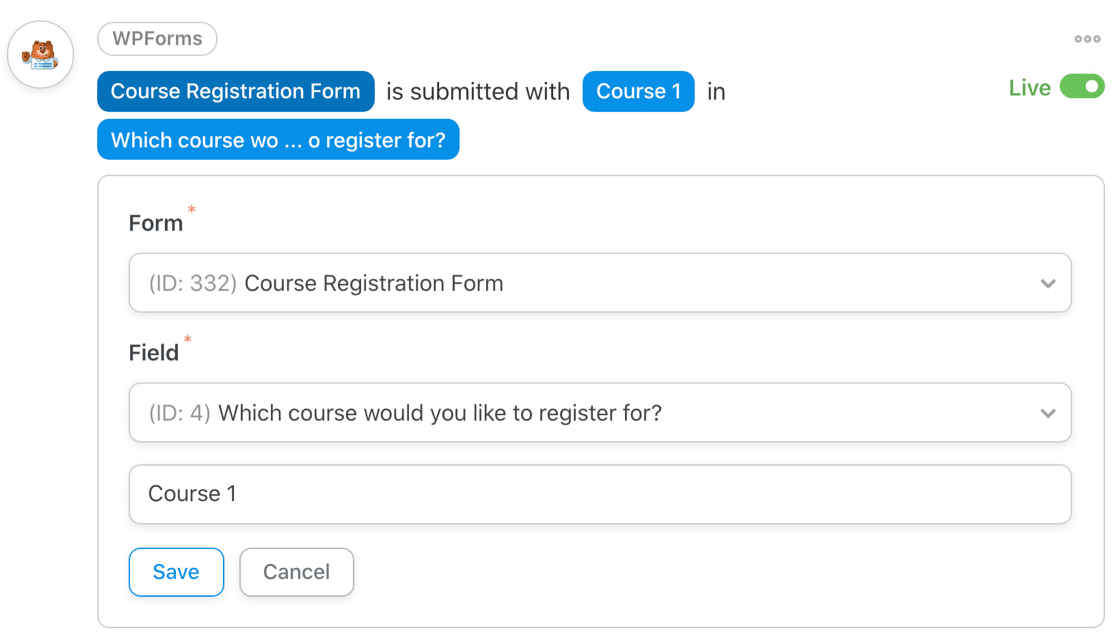Click the green Live status label
This screenshot has height=642, width=1116.
[x=1029, y=88]
